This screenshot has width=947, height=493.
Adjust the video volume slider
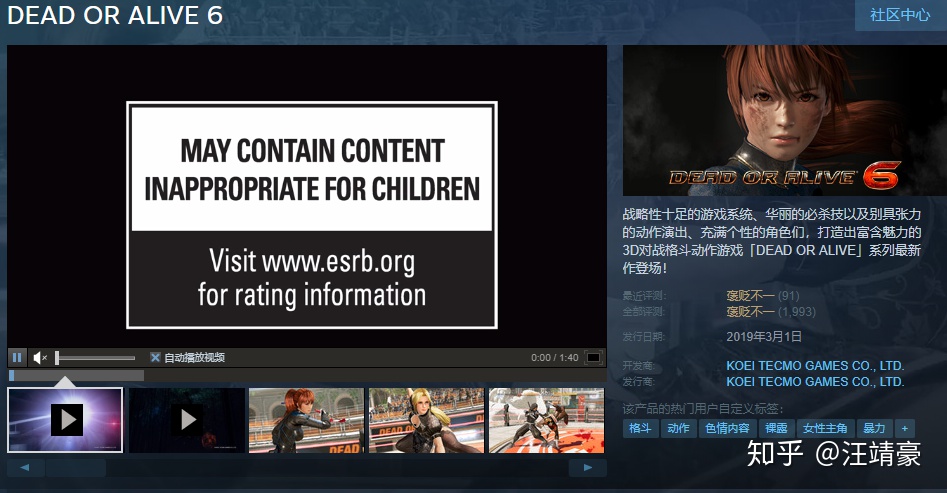(x=95, y=358)
